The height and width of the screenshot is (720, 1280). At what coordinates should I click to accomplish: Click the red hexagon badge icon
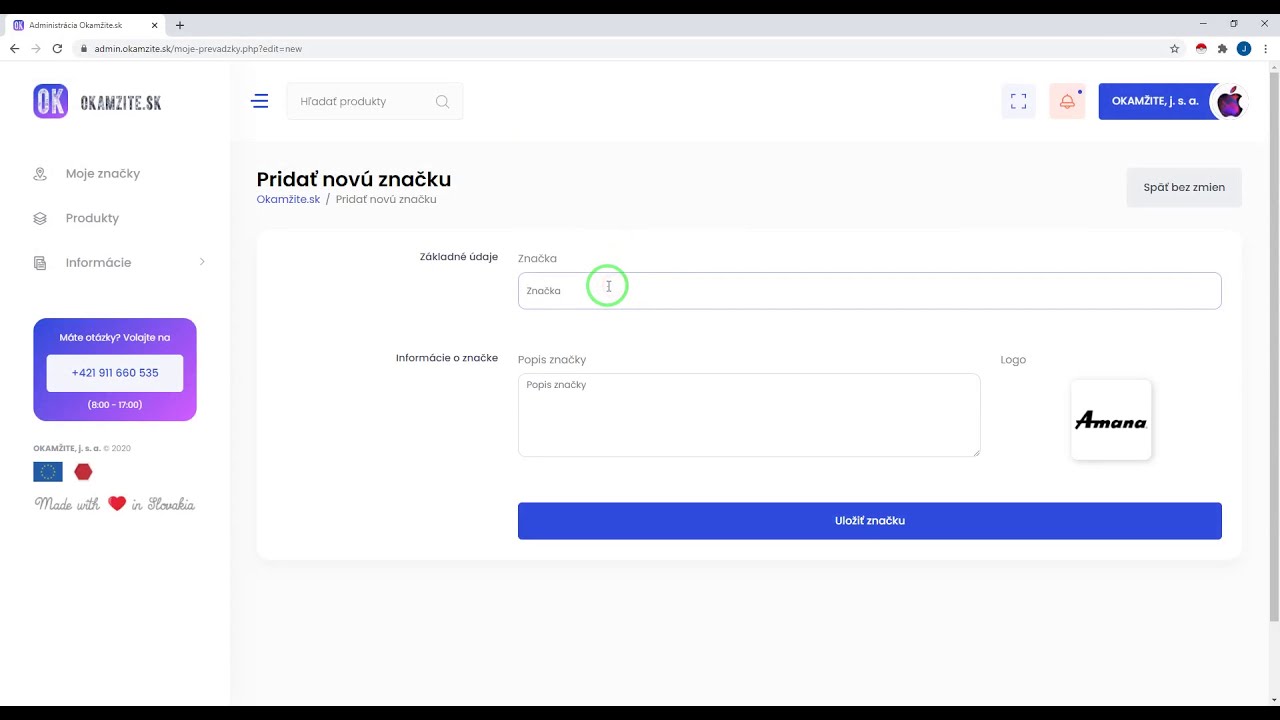[83, 472]
